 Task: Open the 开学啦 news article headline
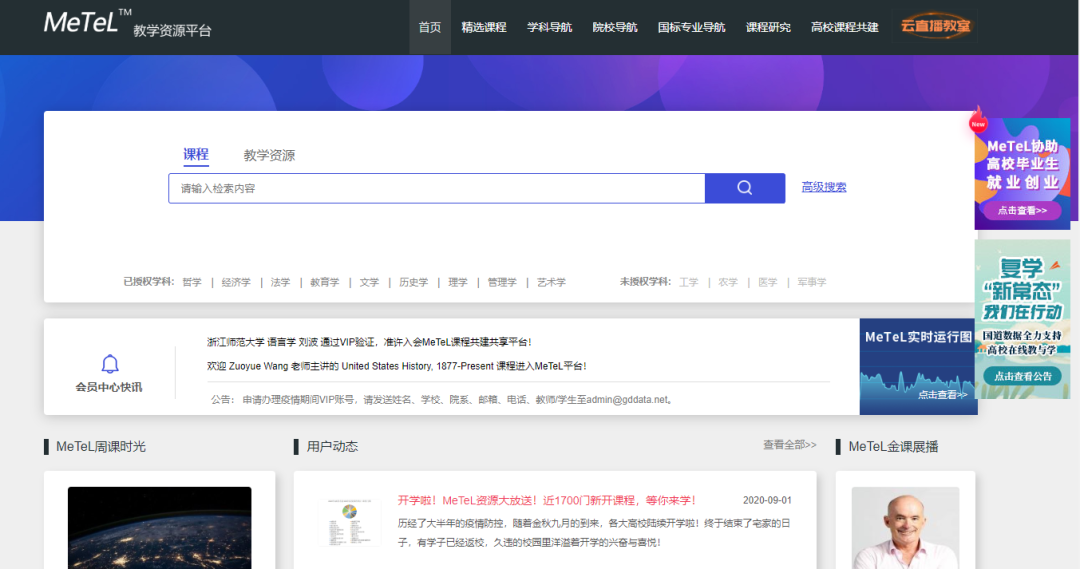[x=546, y=500]
